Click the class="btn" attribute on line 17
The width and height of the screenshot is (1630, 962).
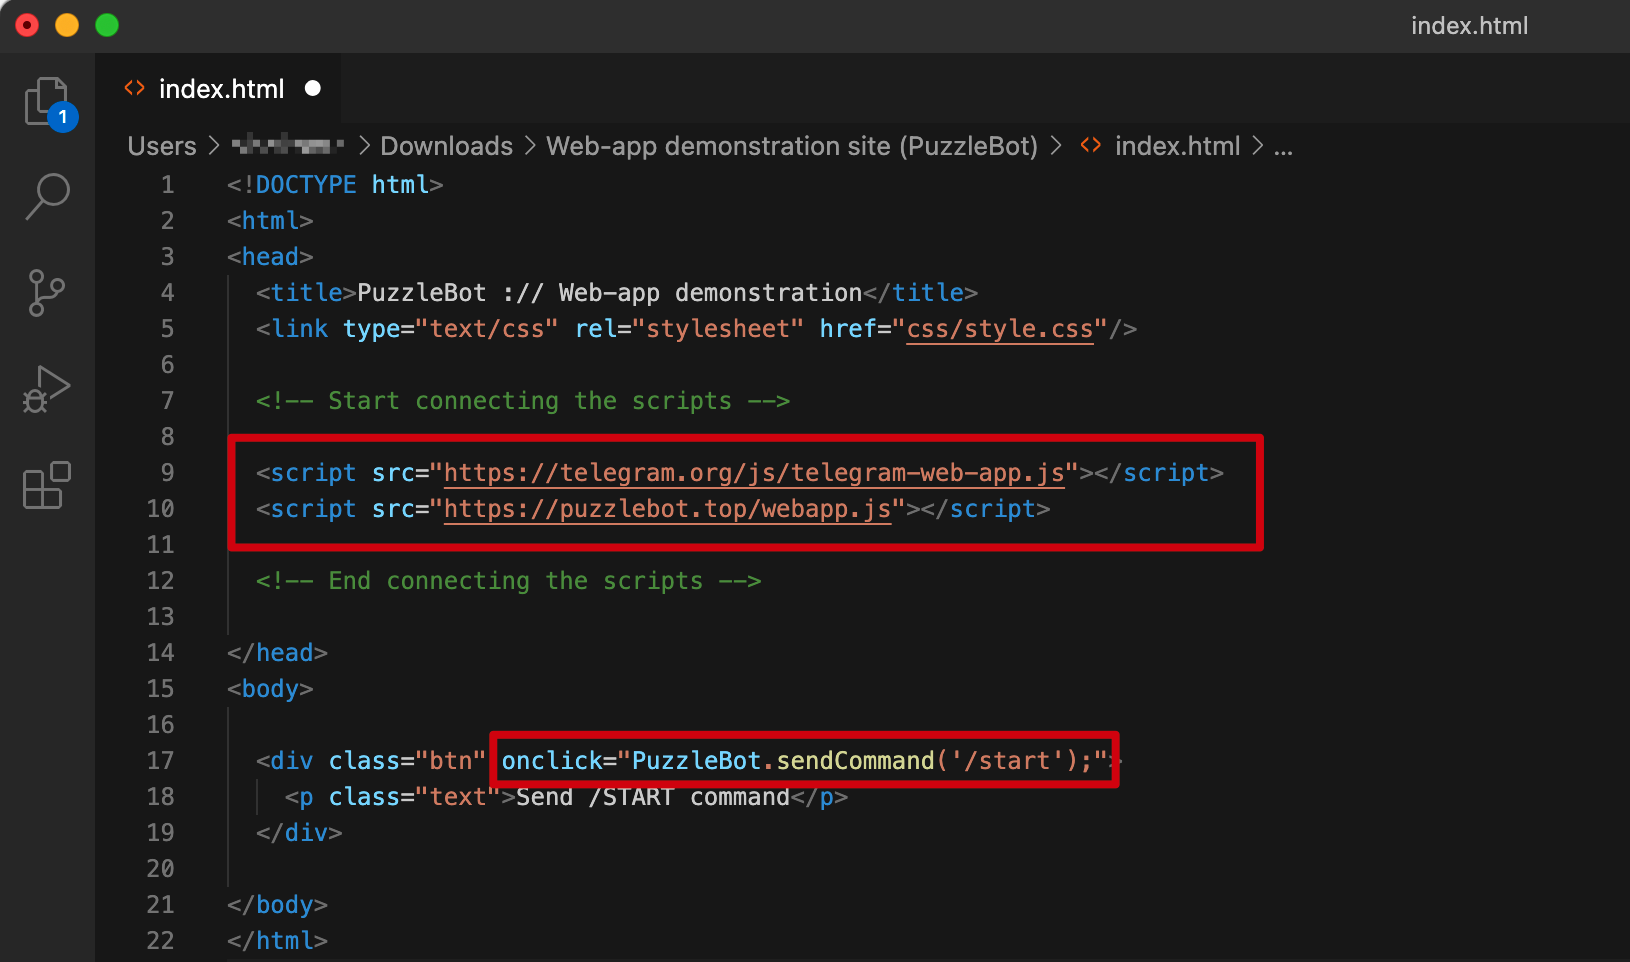(407, 761)
